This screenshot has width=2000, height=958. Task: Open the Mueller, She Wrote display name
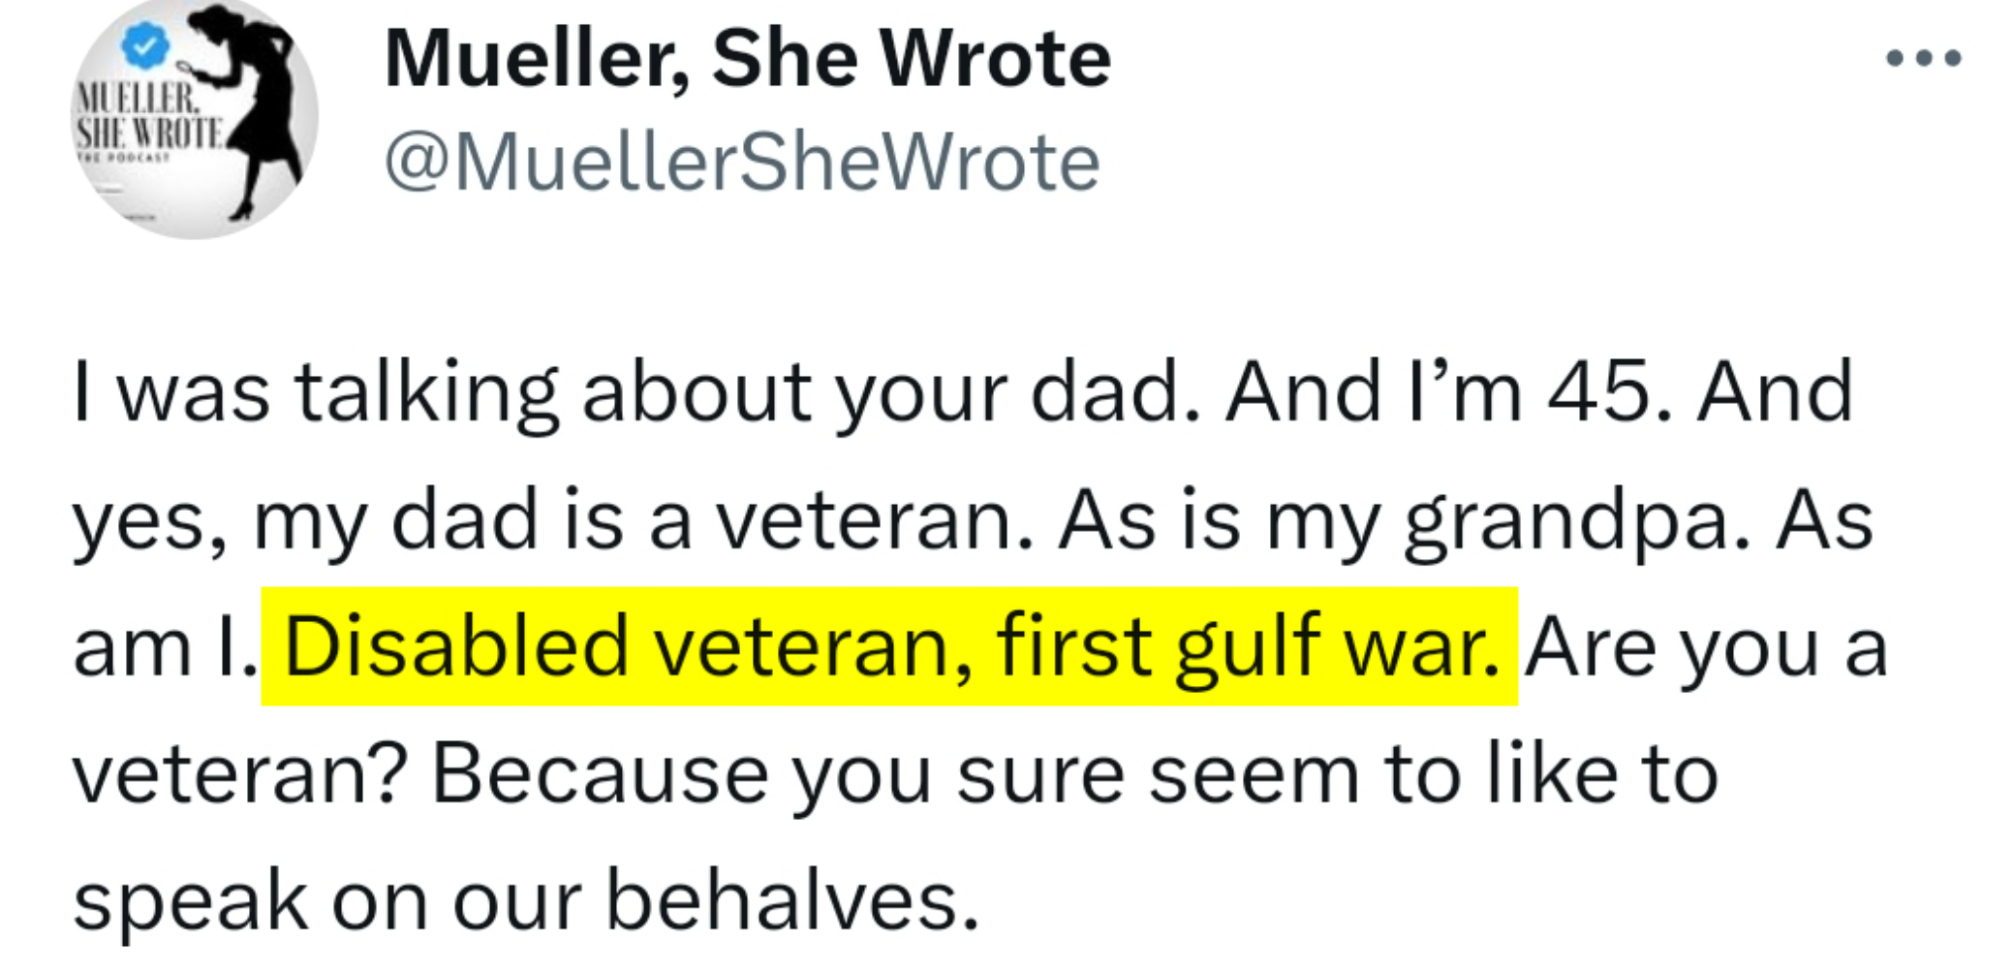[x=747, y=58]
